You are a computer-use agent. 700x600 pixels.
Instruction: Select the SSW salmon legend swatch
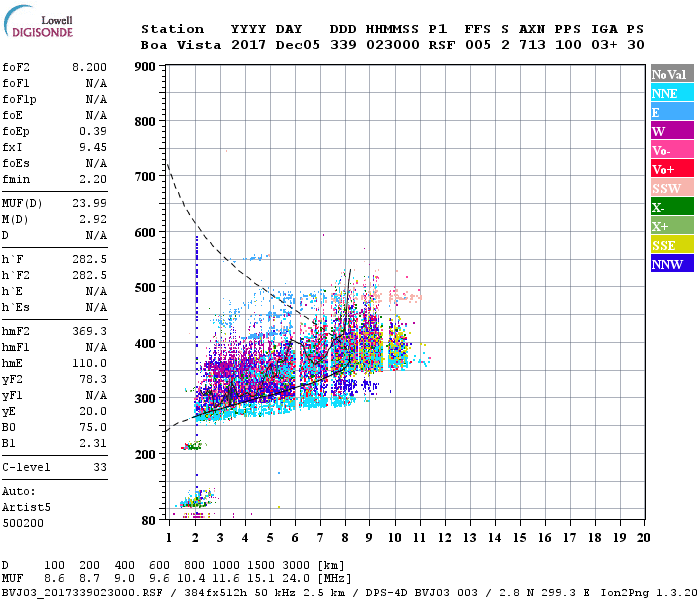point(672,188)
